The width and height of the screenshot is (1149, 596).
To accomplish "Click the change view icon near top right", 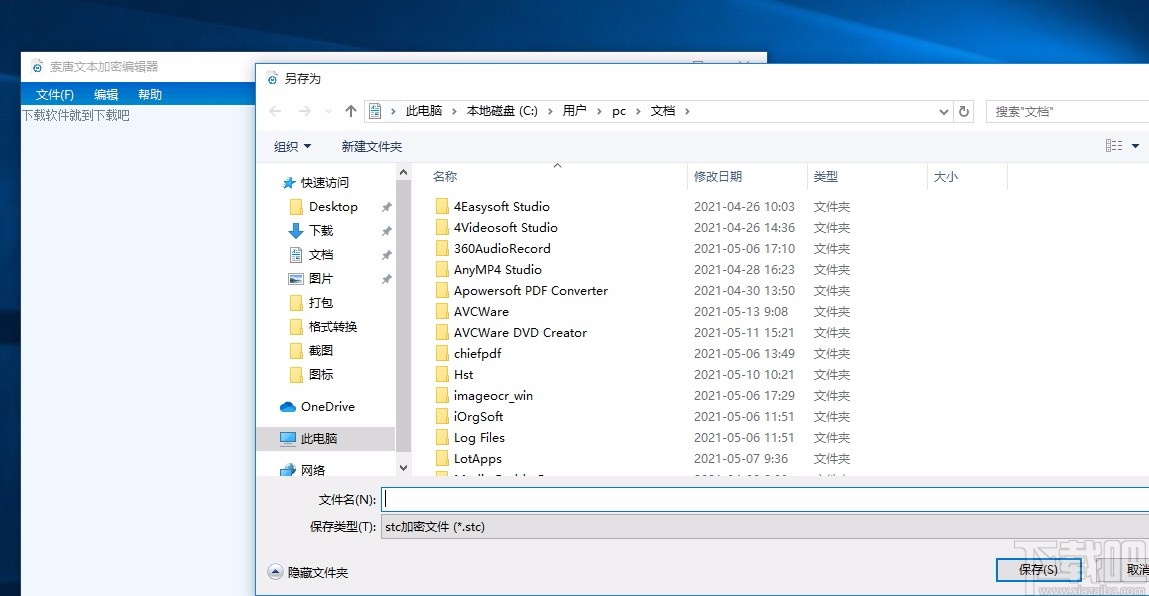I will tap(1113, 145).
